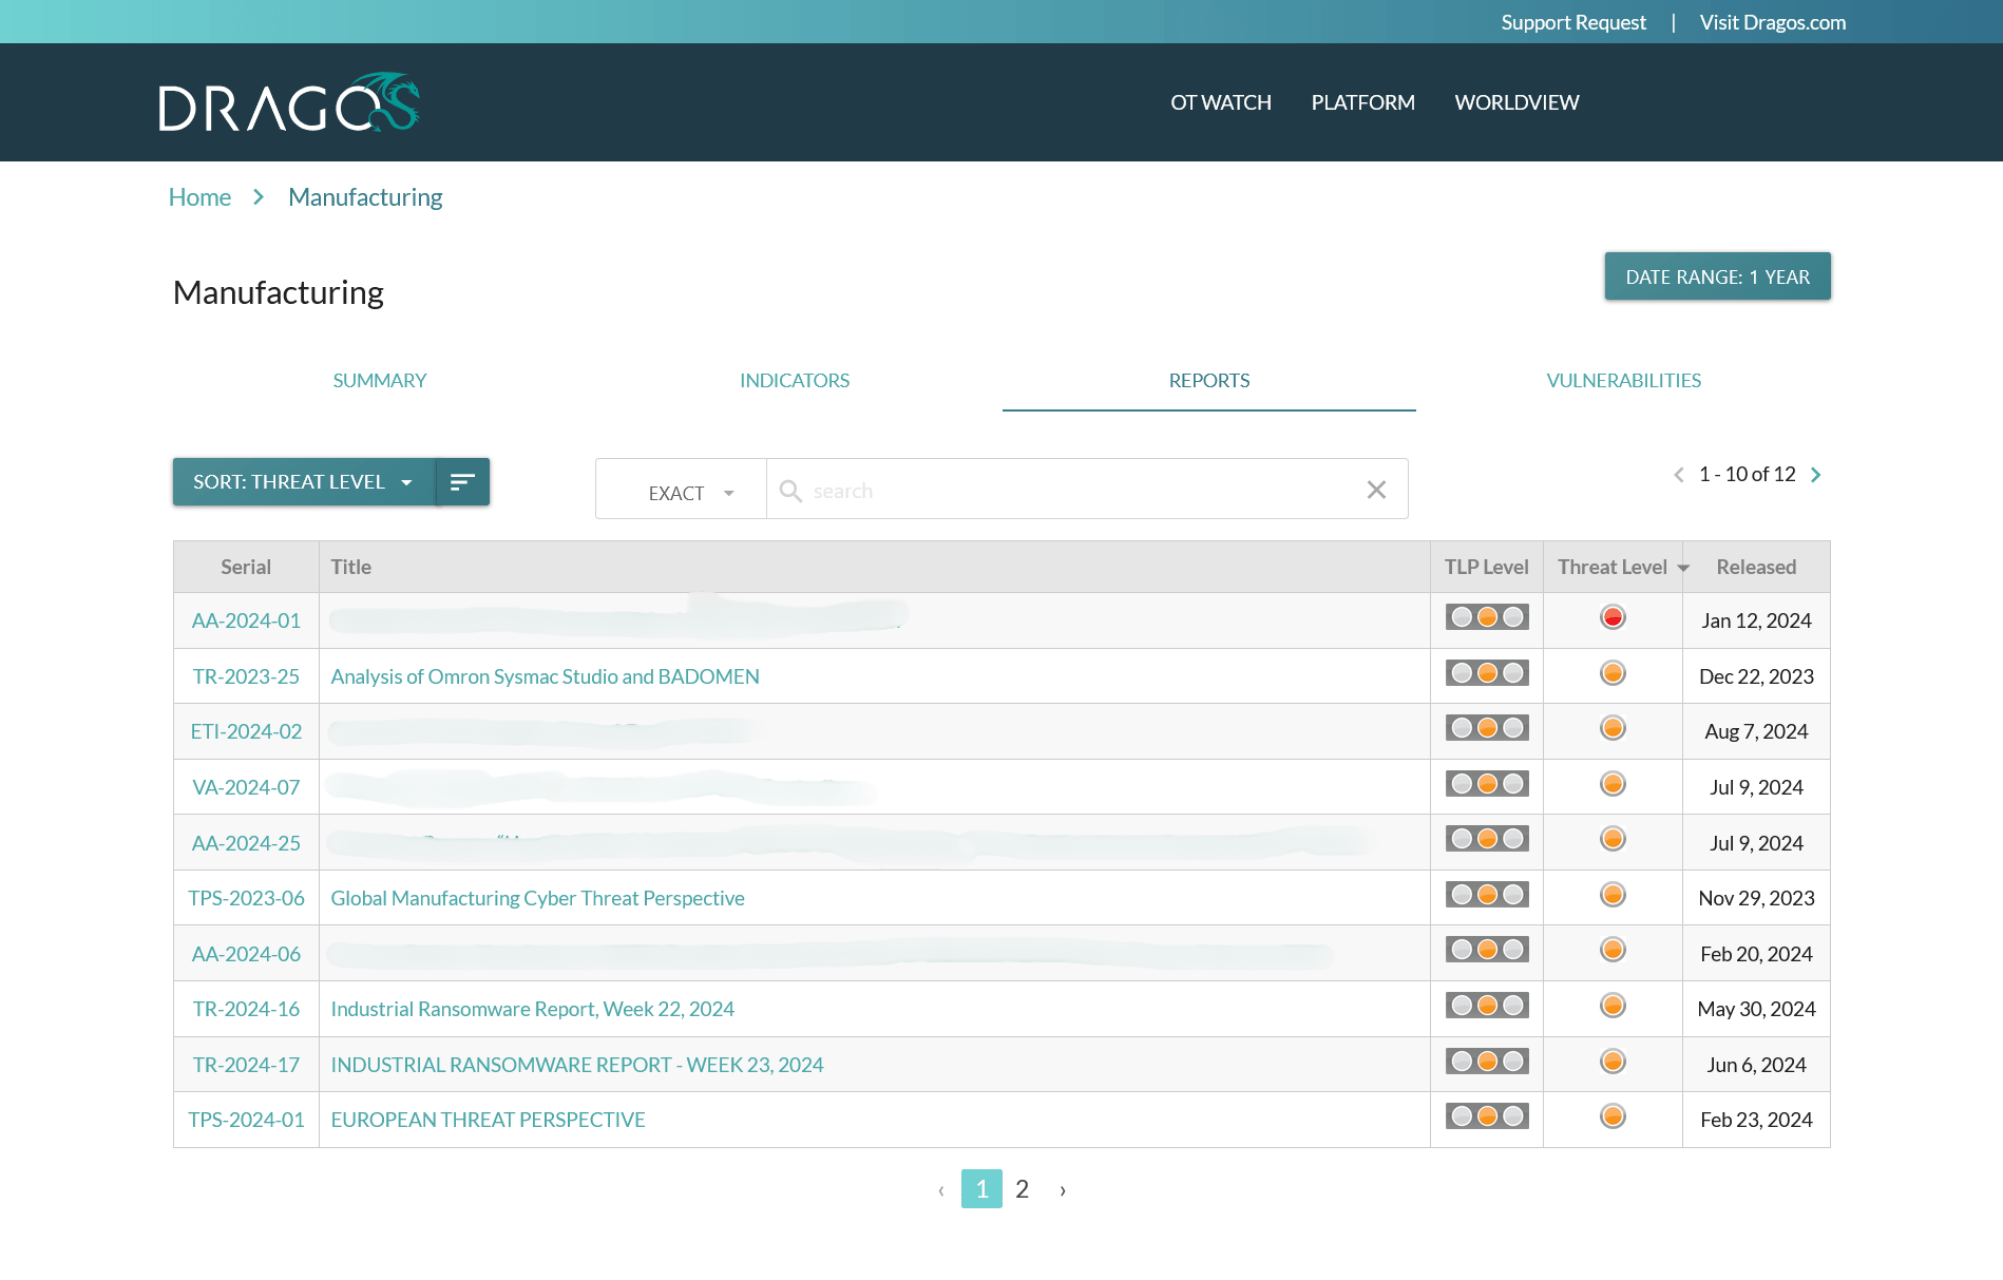
Task: Click the threat level icon for VA-2024-07
Action: (x=1612, y=784)
